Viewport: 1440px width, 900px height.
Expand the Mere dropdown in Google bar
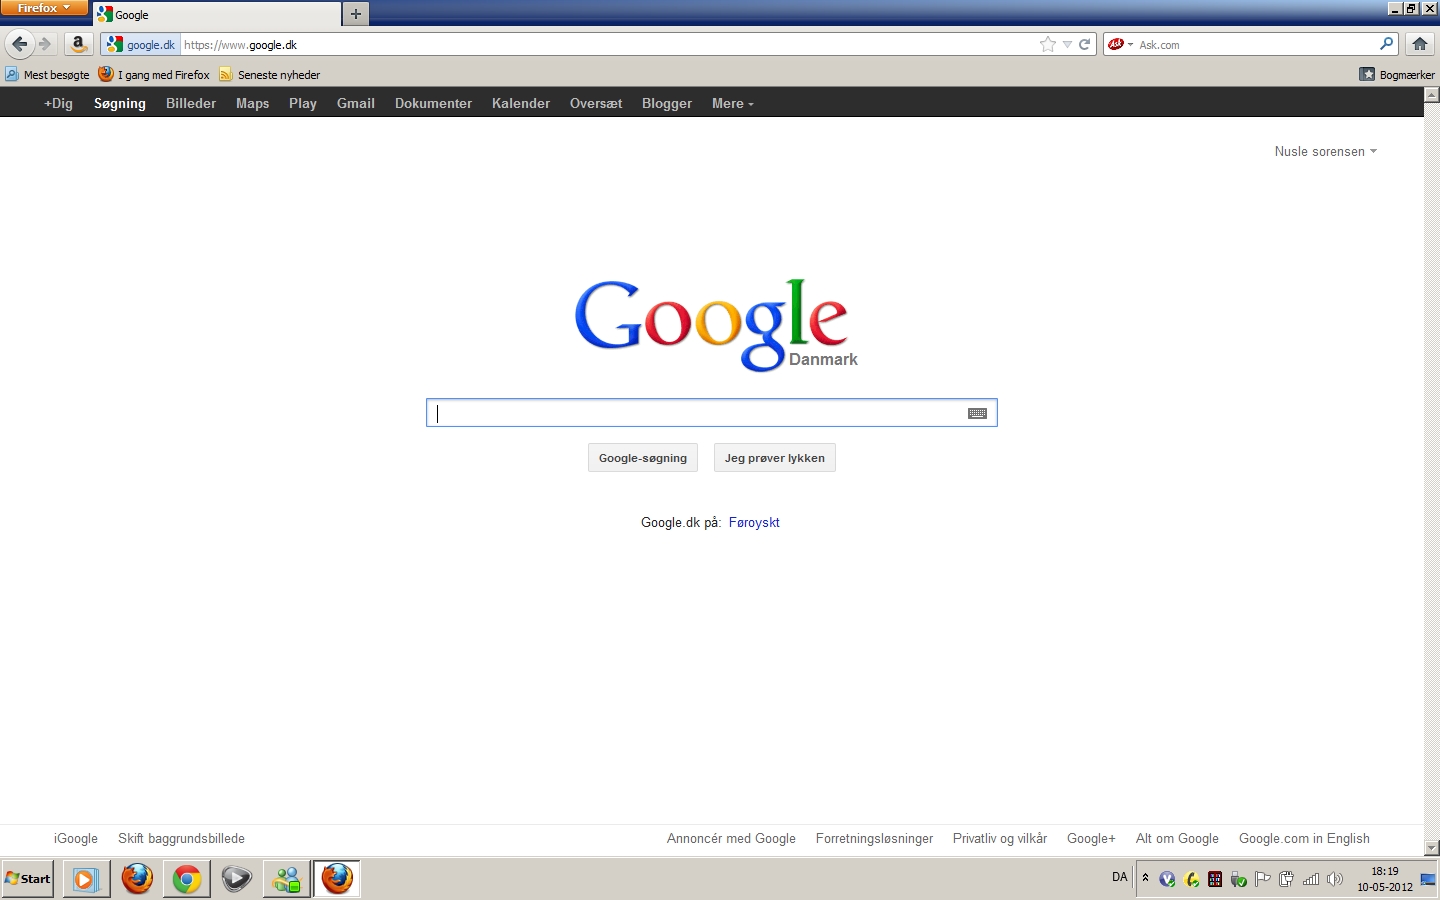(x=733, y=103)
